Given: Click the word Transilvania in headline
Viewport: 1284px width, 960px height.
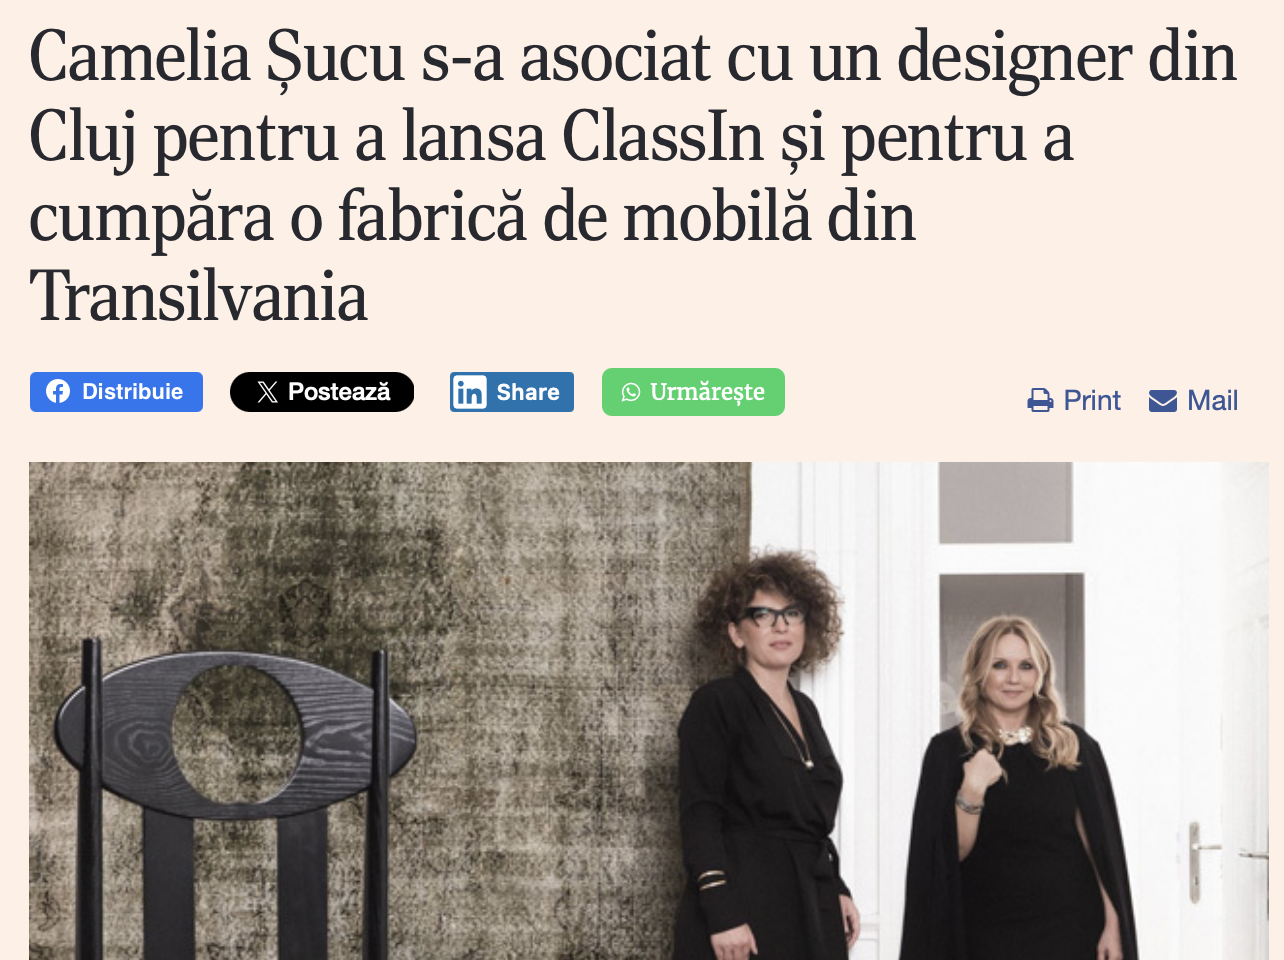Looking at the screenshot, I should pos(199,297).
